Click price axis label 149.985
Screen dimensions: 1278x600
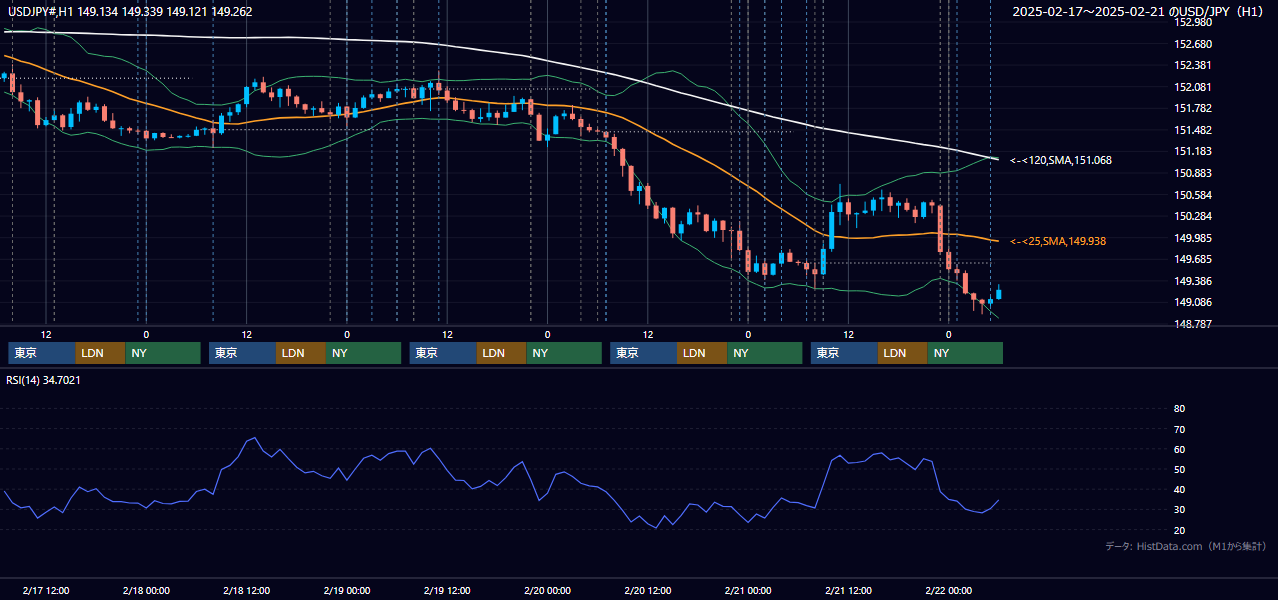[x=1193, y=238]
